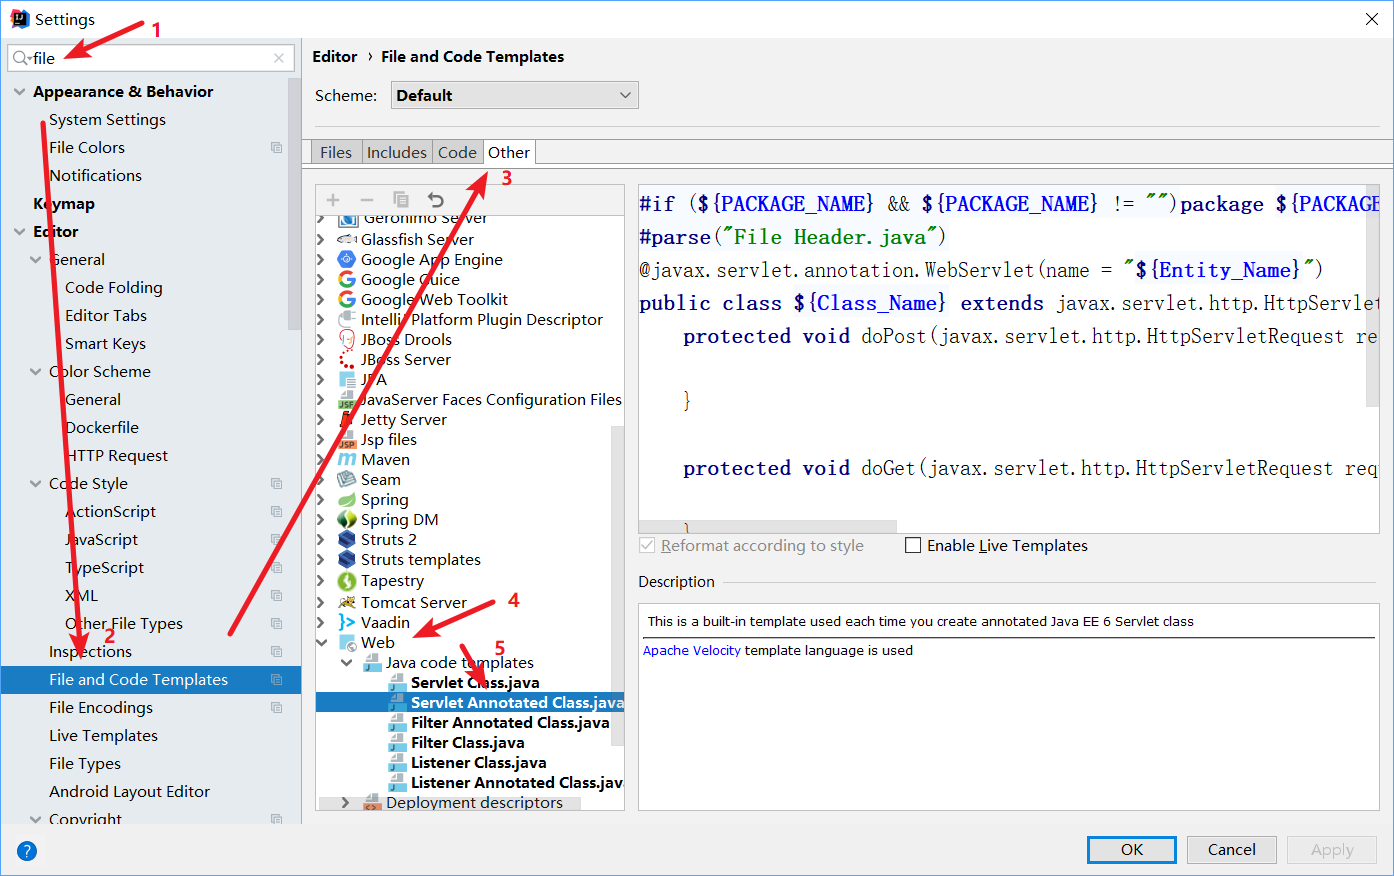Image resolution: width=1394 pixels, height=876 pixels.
Task: Click the Editor breadcrumb
Action: coord(335,57)
